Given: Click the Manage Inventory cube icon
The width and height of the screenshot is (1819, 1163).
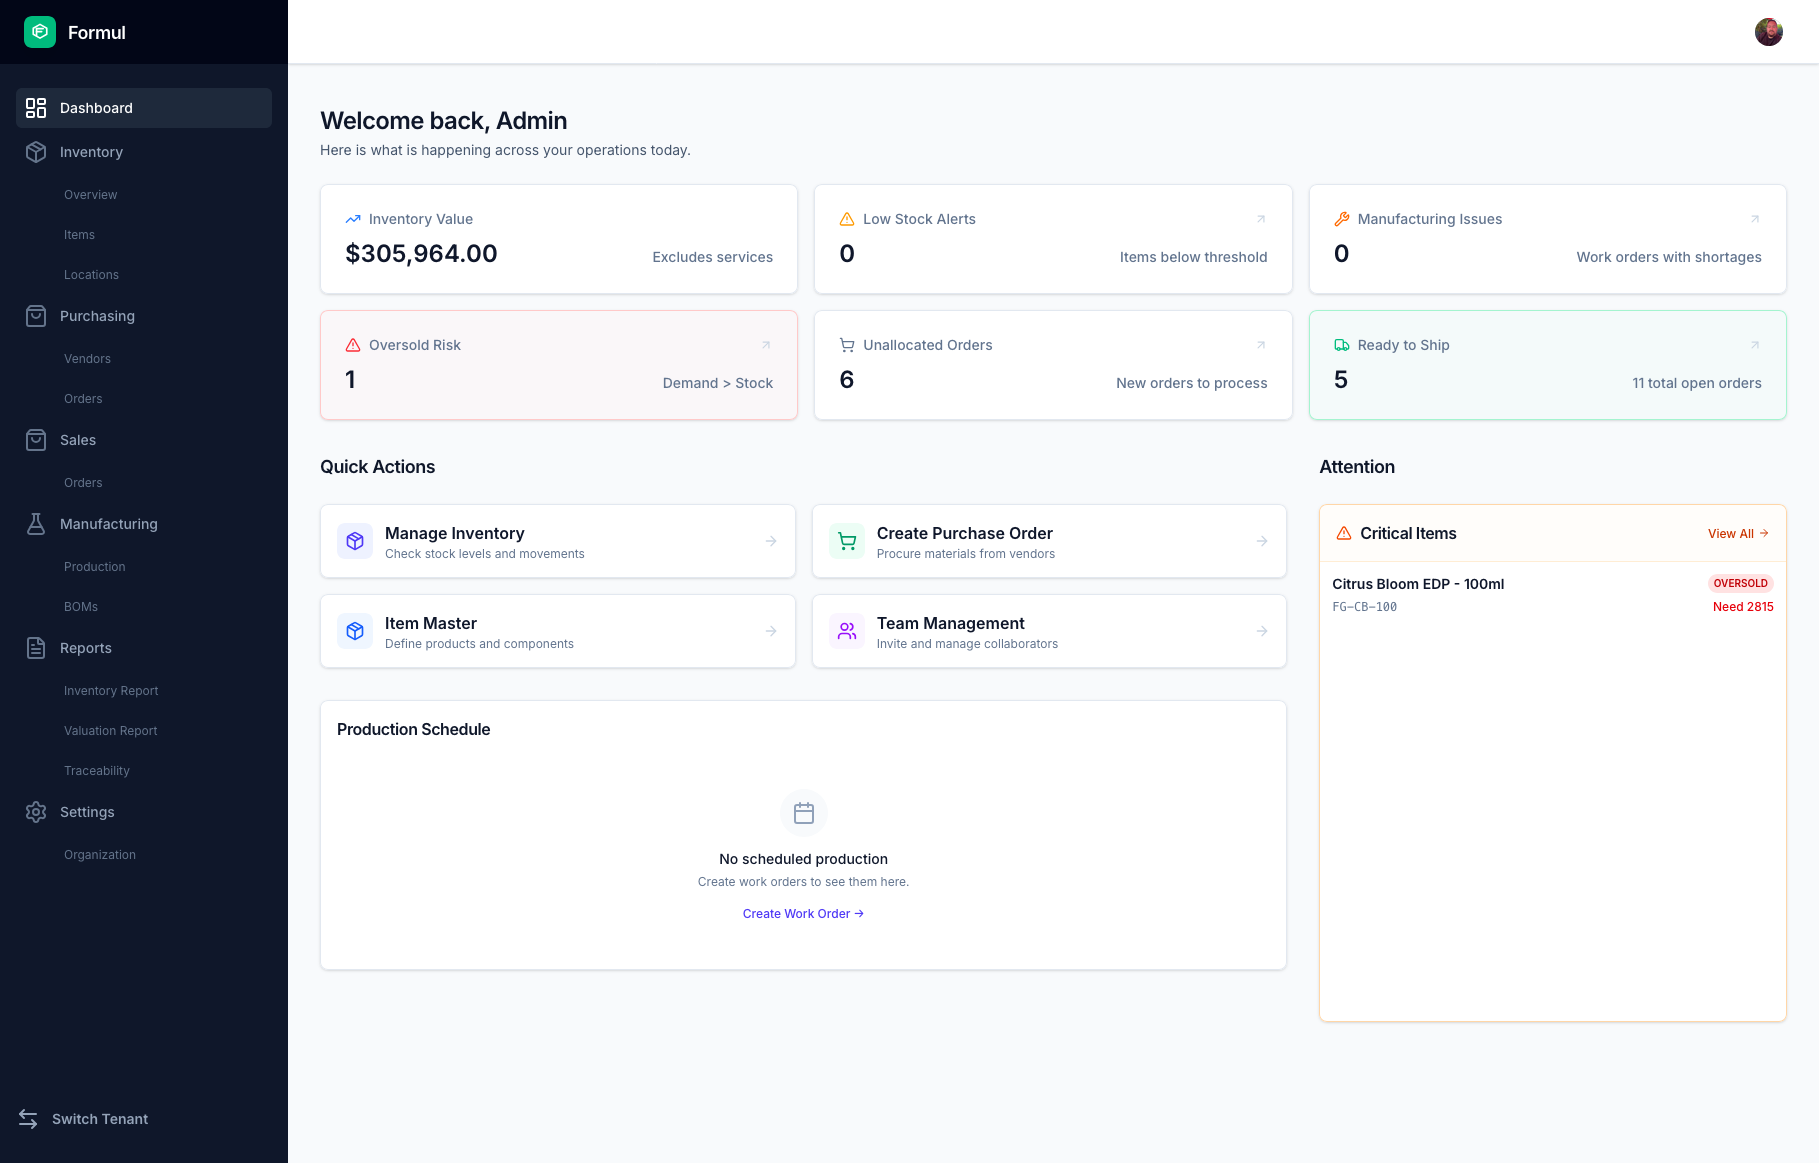Looking at the screenshot, I should pos(355,541).
